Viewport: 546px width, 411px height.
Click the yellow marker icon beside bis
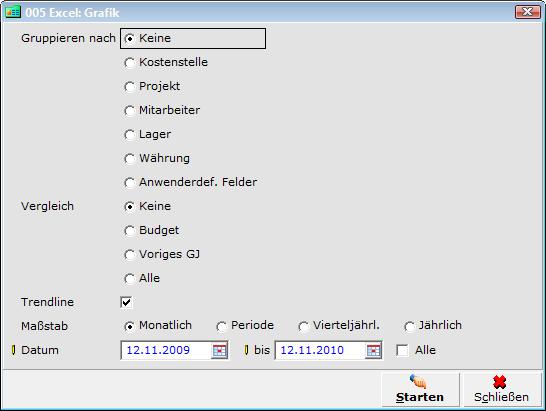[247, 350]
